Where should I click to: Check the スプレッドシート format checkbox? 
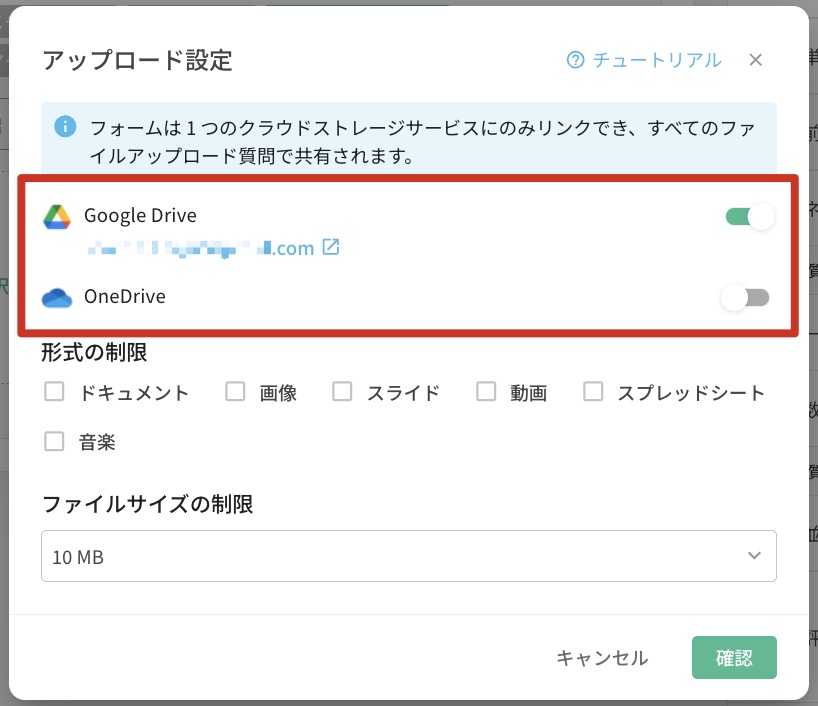593,391
